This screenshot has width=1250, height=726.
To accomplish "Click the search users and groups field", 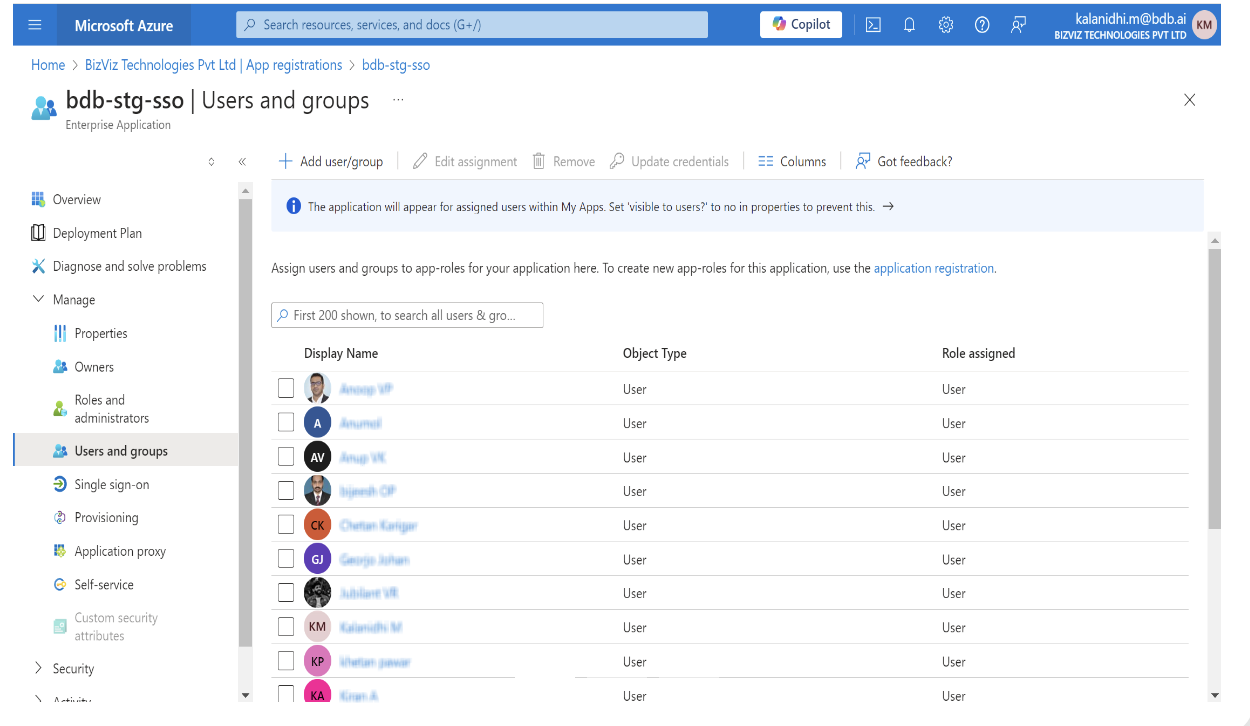I will (x=407, y=315).
